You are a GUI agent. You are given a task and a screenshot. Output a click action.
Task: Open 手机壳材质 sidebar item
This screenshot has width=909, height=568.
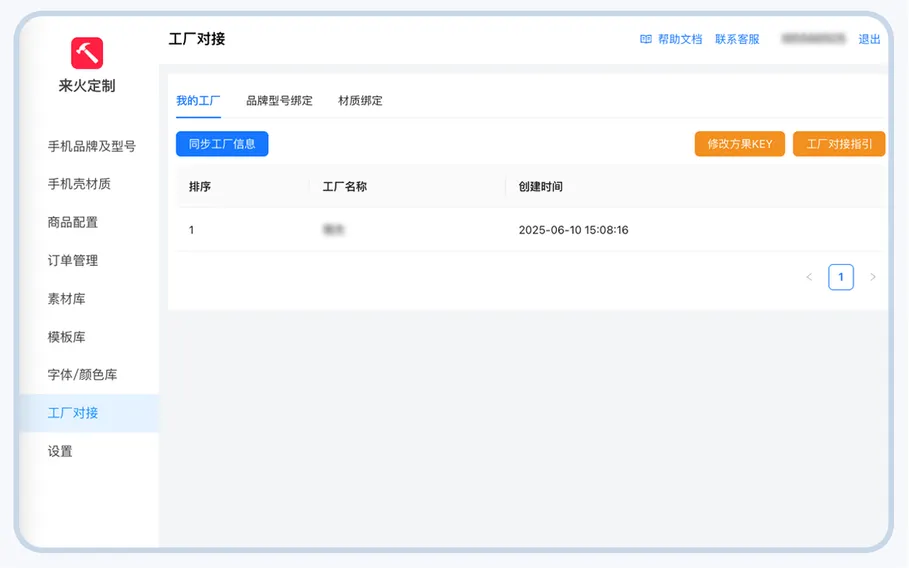(79, 184)
